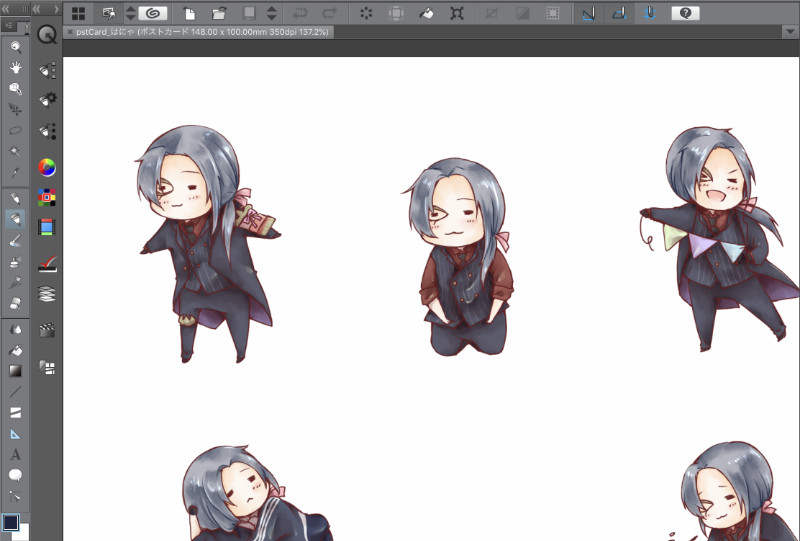Open the Quick Access palette

point(47,35)
